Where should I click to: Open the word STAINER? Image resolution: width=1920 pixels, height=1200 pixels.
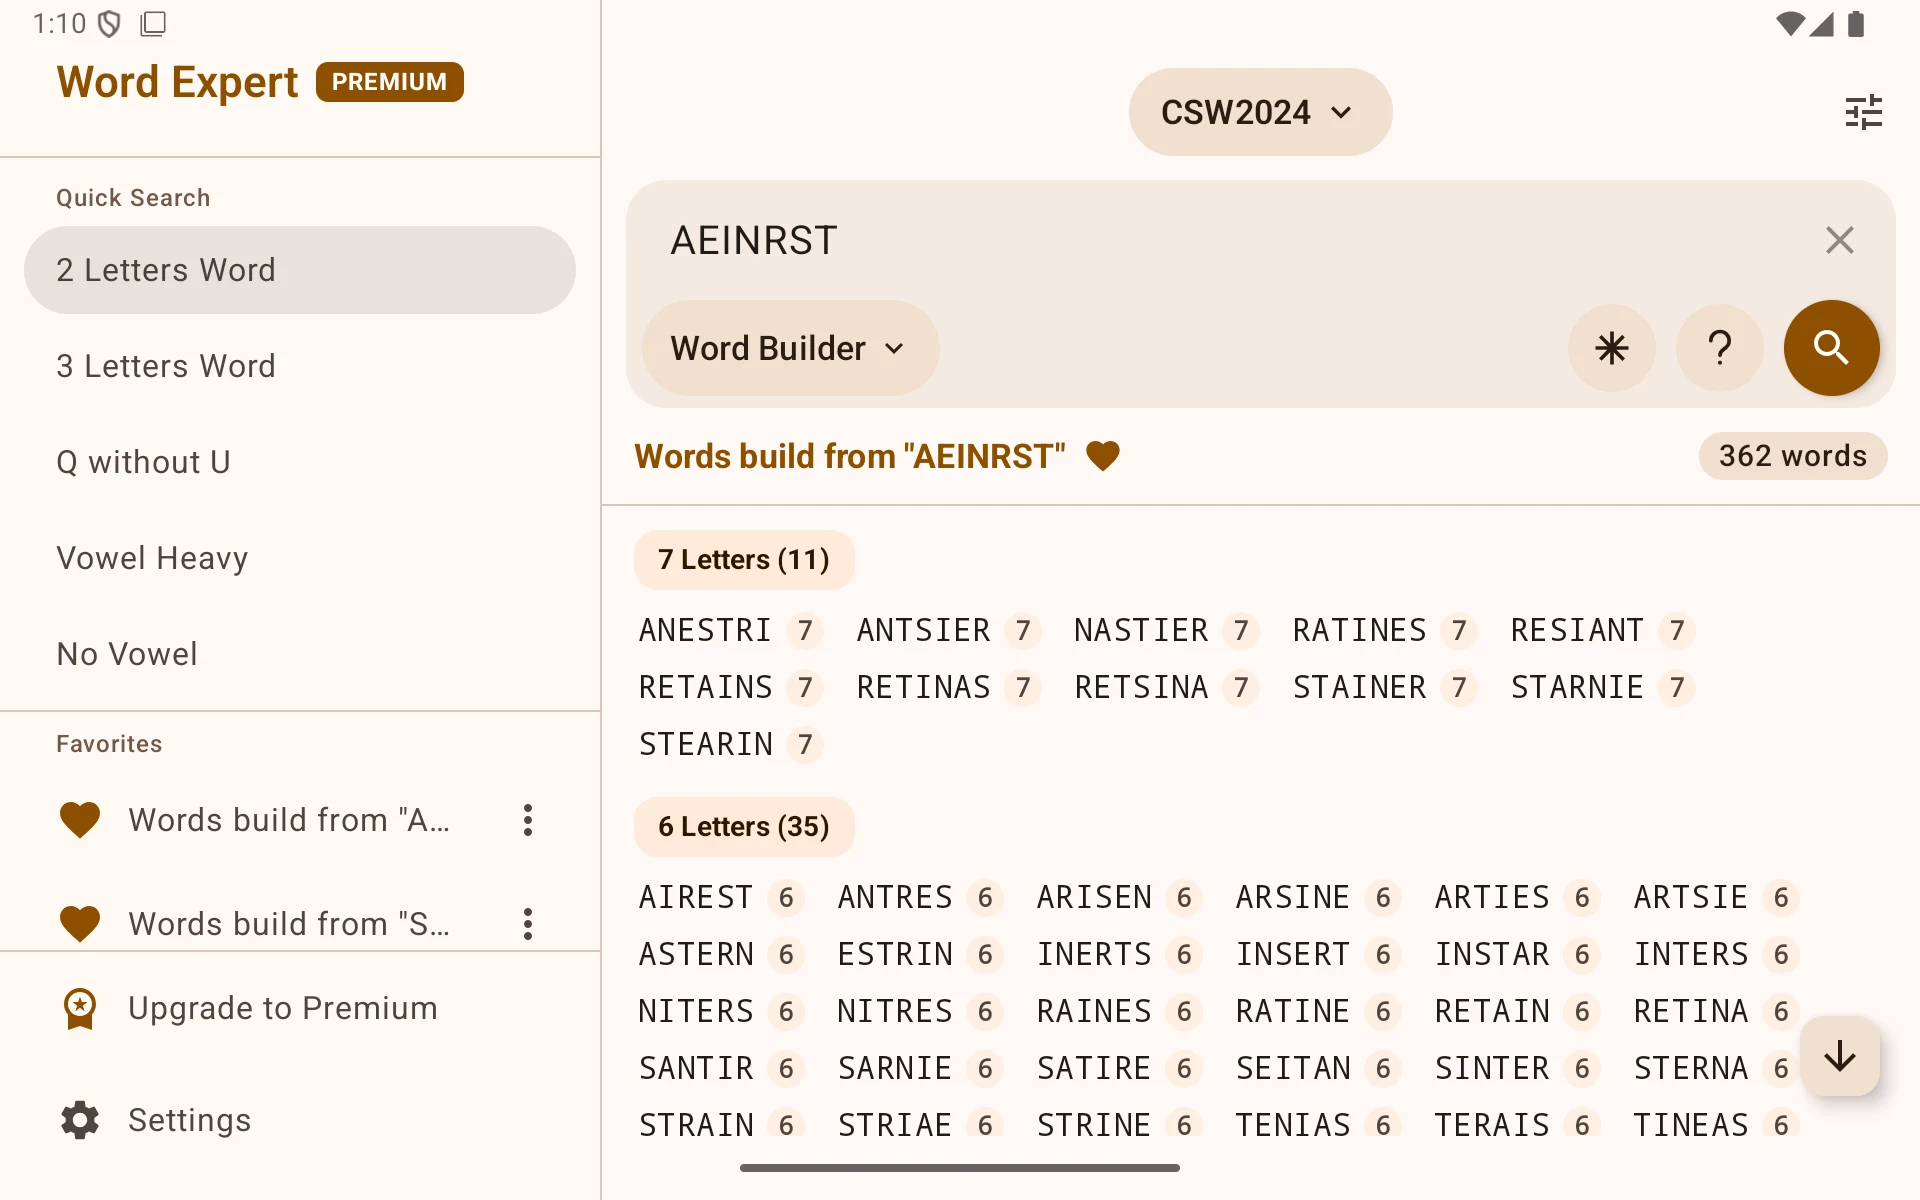[1359, 687]
